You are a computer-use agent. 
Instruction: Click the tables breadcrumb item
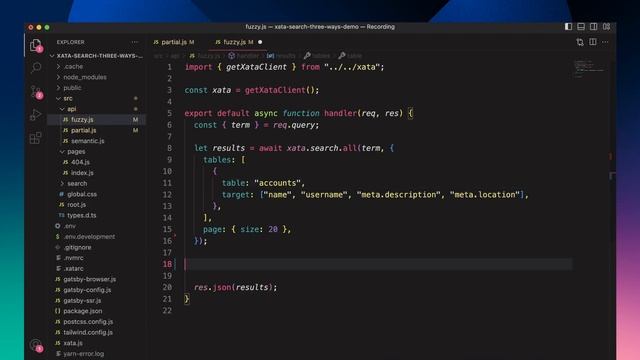[x=317, y=56]
